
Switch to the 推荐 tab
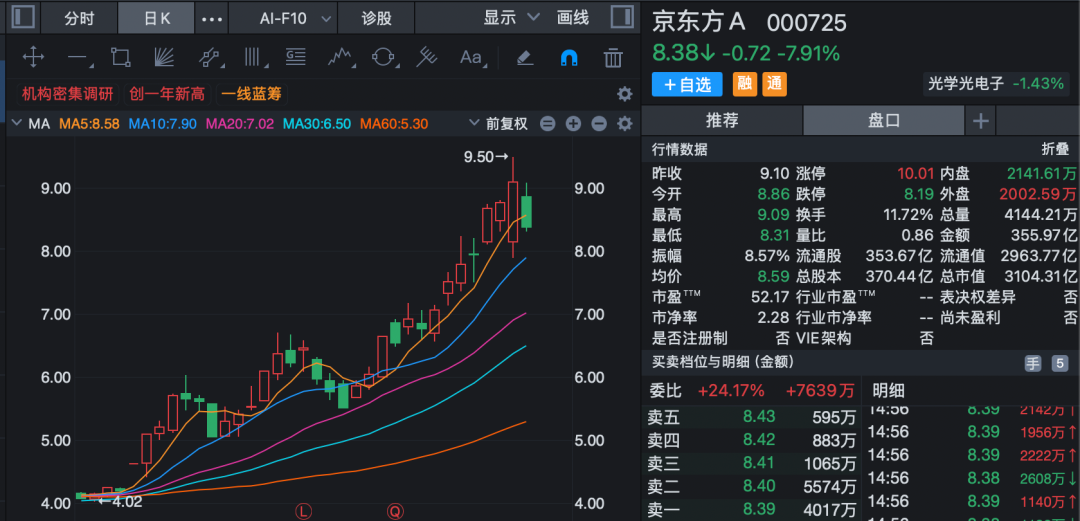click(x=722, y=121)
